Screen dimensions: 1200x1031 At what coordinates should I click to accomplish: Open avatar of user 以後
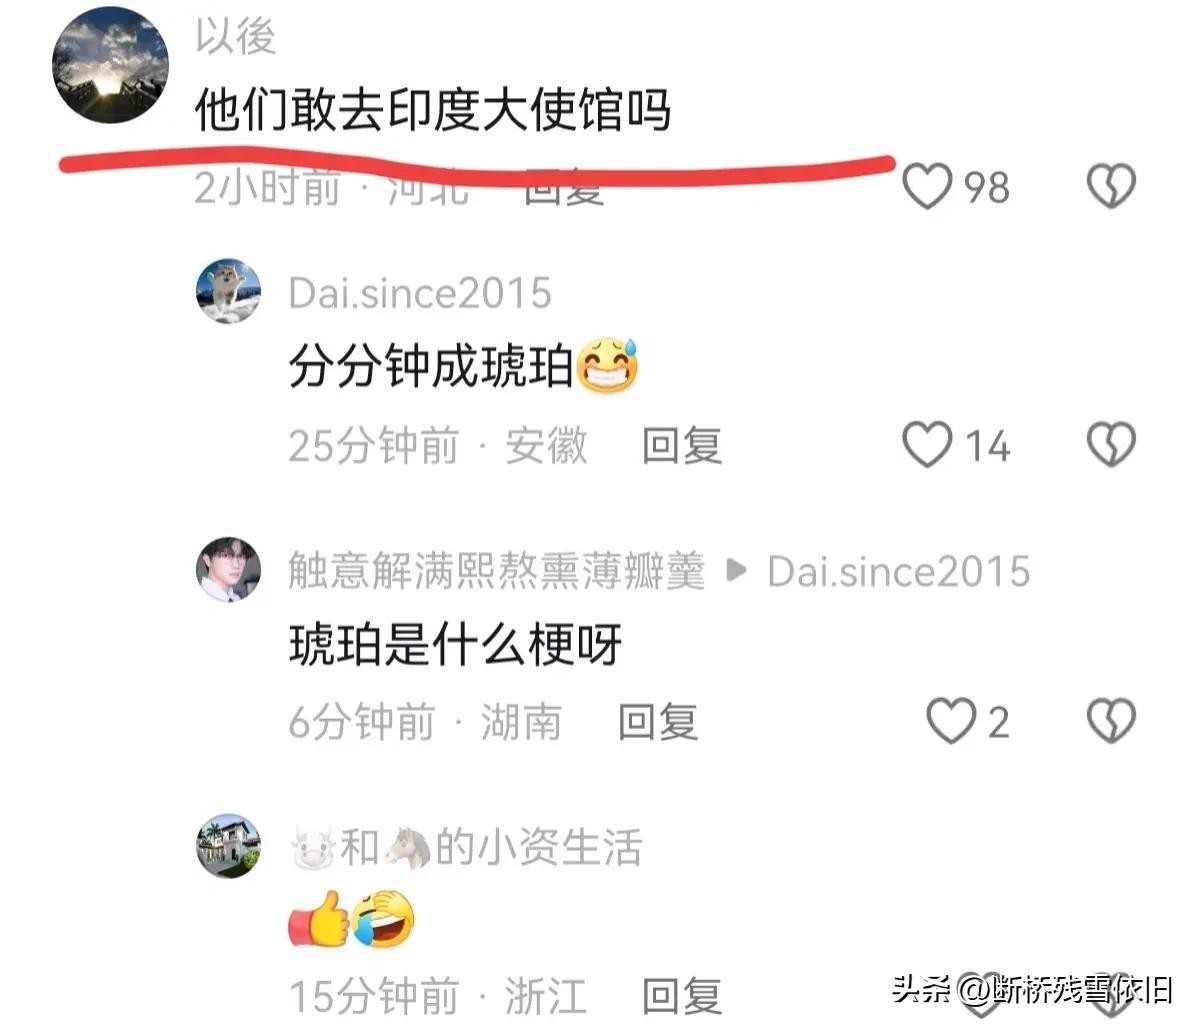tap(110, 65)
